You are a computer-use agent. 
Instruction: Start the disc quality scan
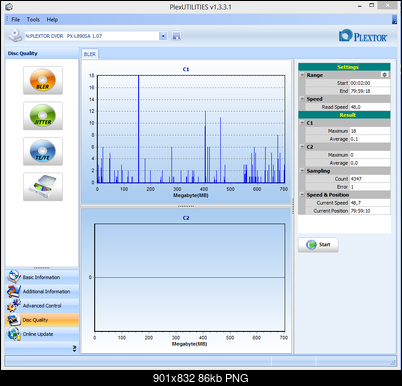[318, 245]
